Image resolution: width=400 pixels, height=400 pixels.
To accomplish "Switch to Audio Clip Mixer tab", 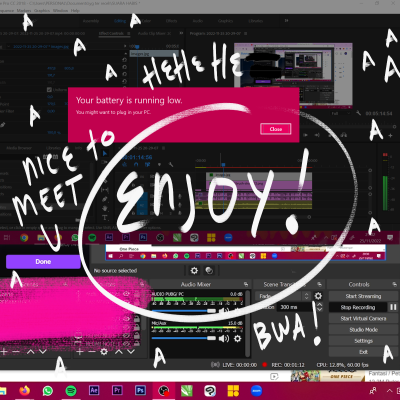I will (154, 33).
